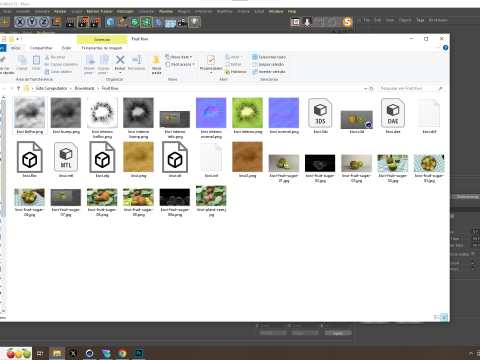Click Downloads in the breadcrumb path
The image size is (480, 360).
pyautogui.click(x=84, y=88)
